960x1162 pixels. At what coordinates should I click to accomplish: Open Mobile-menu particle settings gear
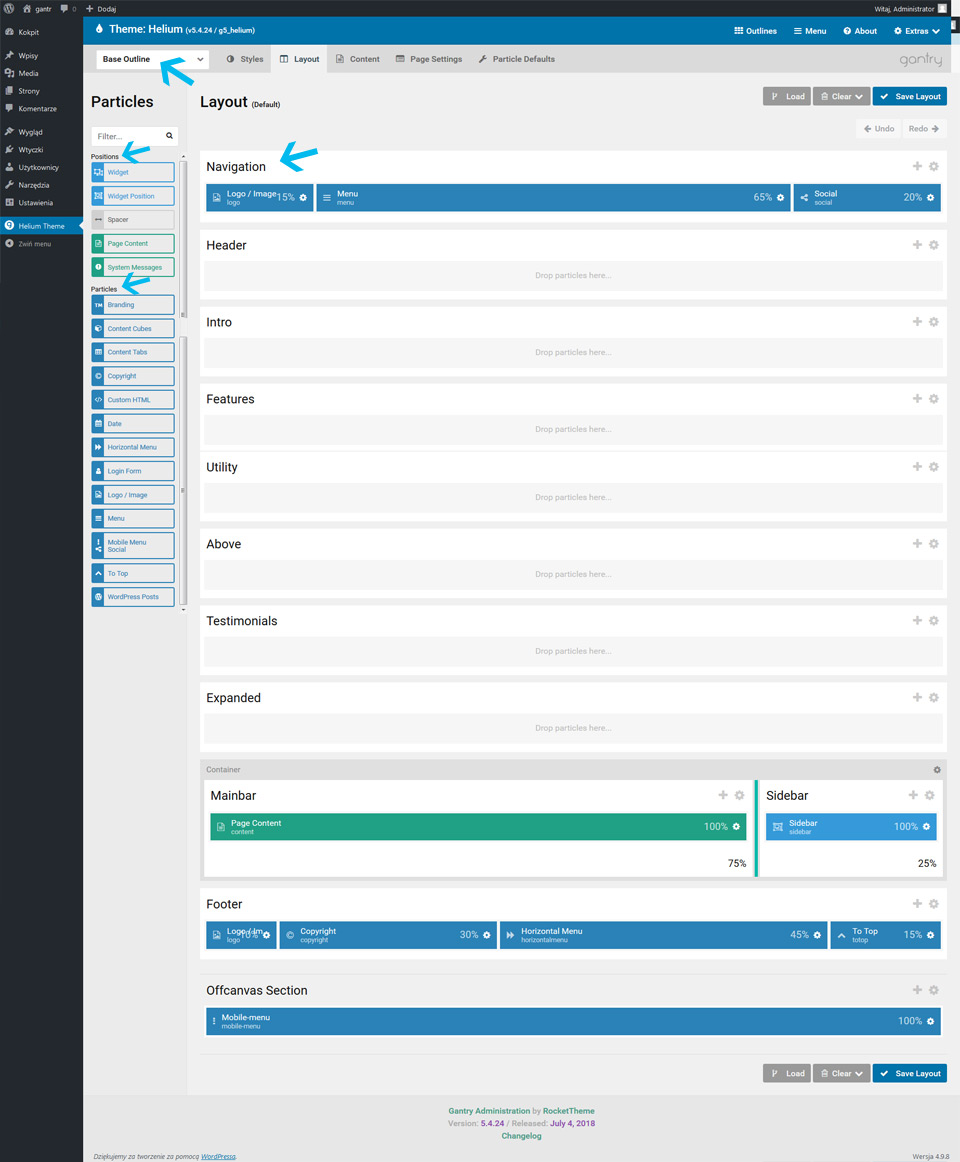930,1022
